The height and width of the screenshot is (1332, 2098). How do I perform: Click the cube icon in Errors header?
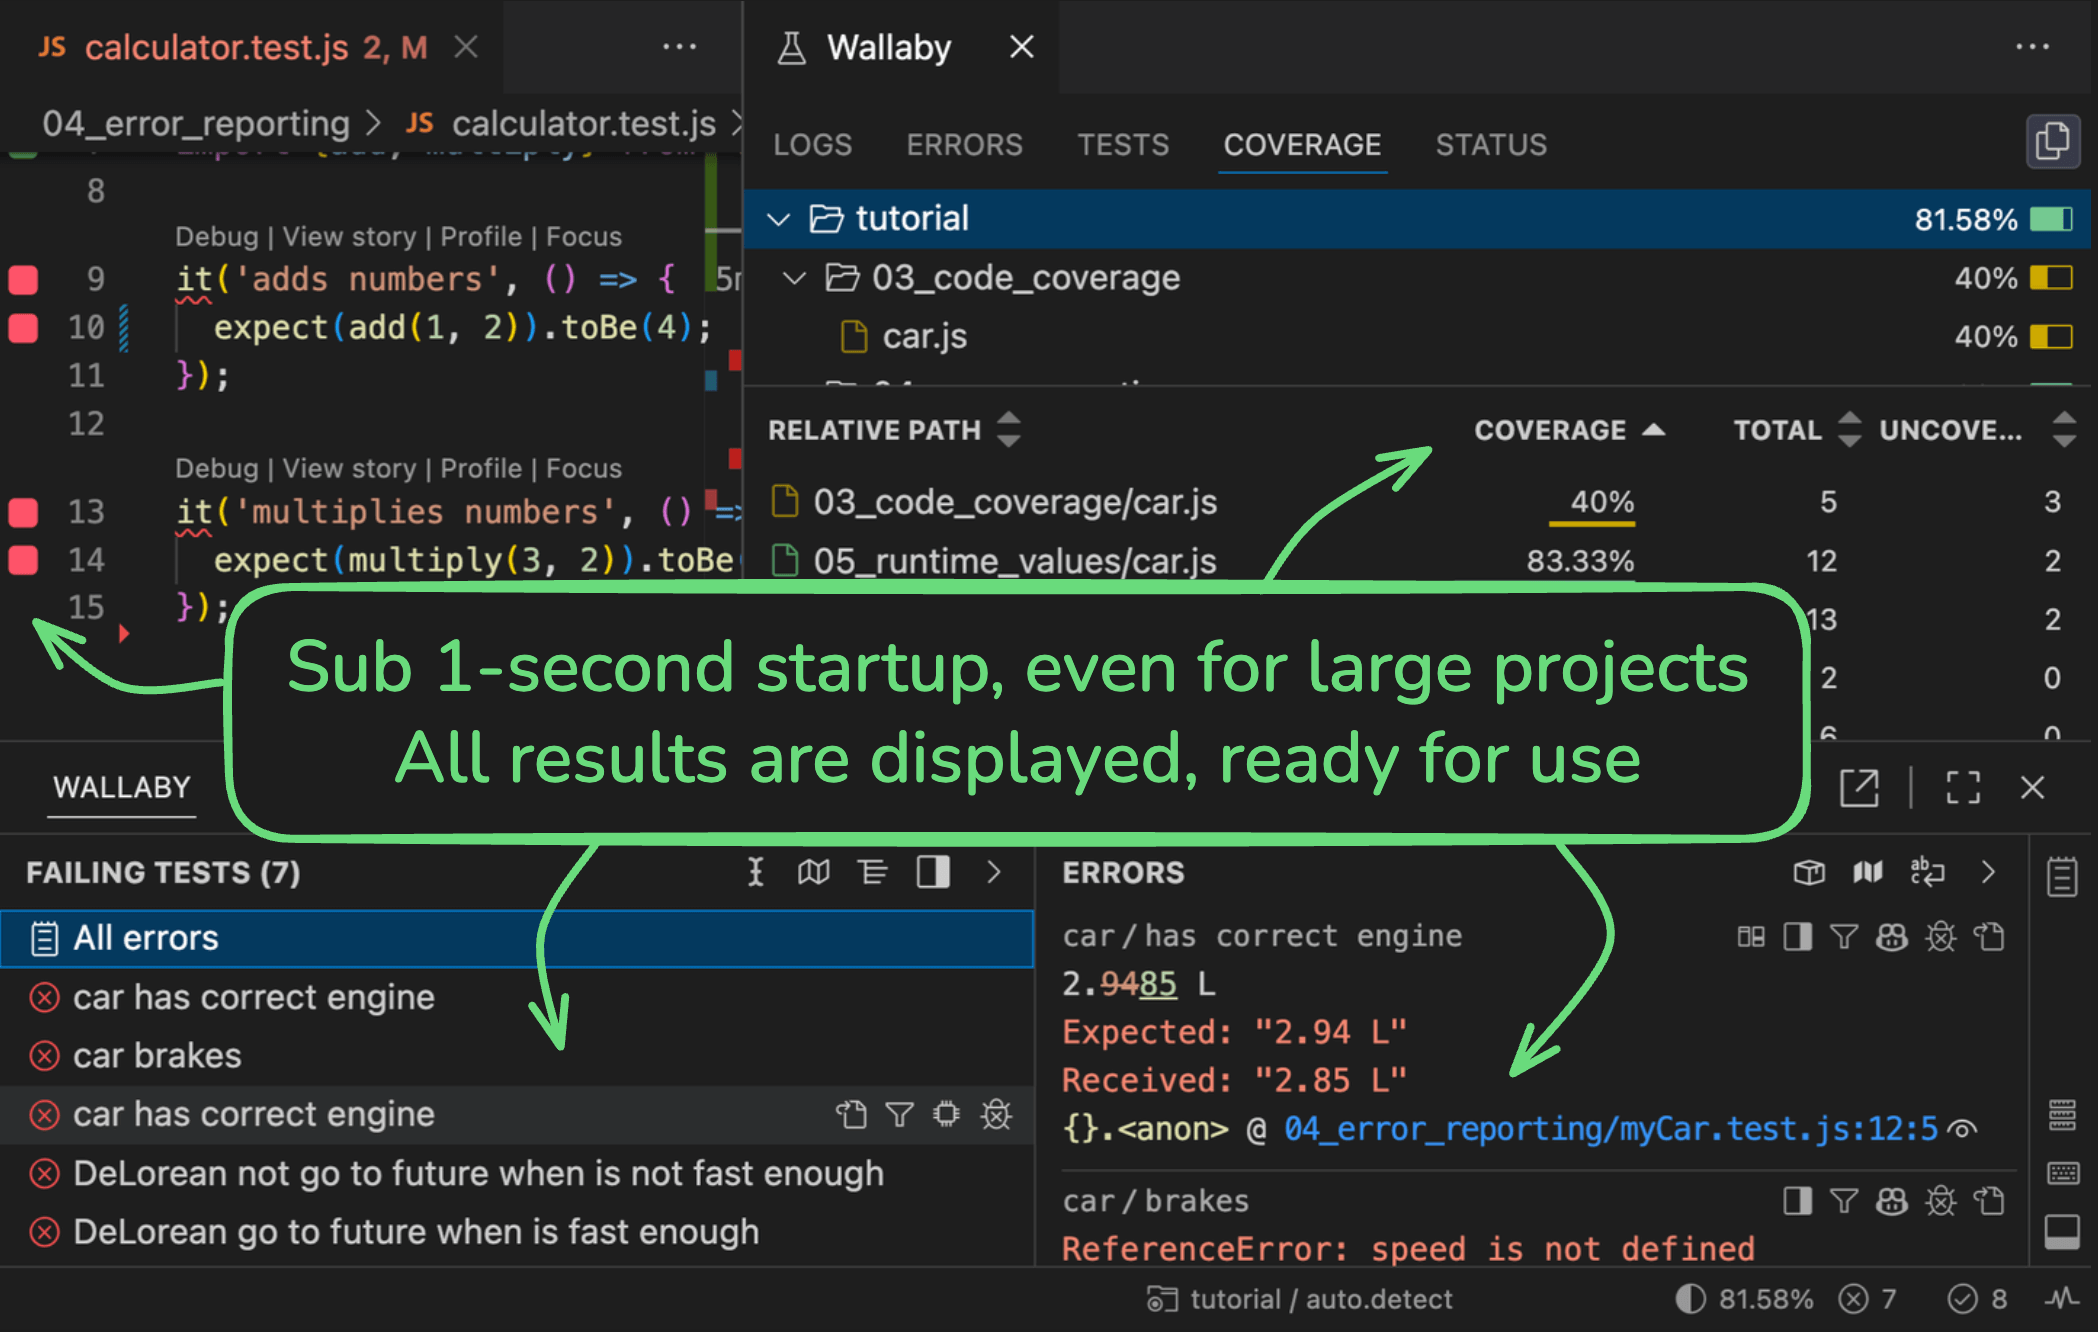1809,873
